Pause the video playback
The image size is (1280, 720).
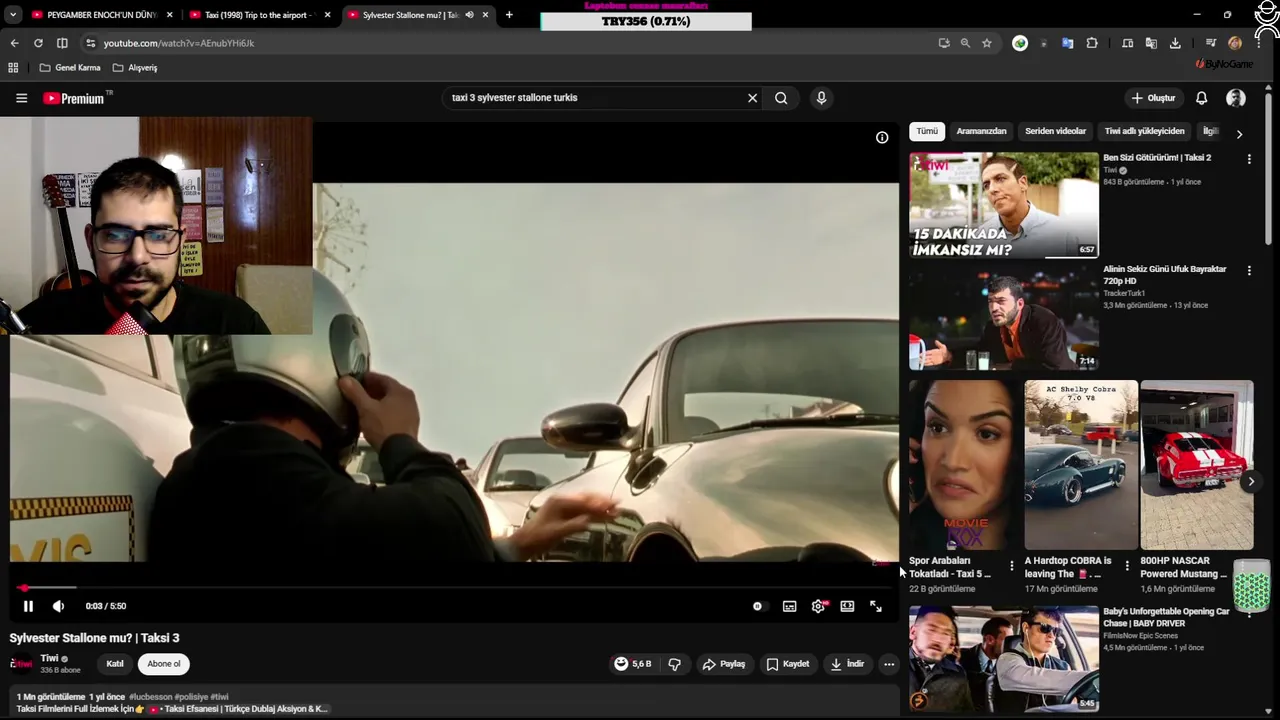pyautogui.click(x=28, y=606)
